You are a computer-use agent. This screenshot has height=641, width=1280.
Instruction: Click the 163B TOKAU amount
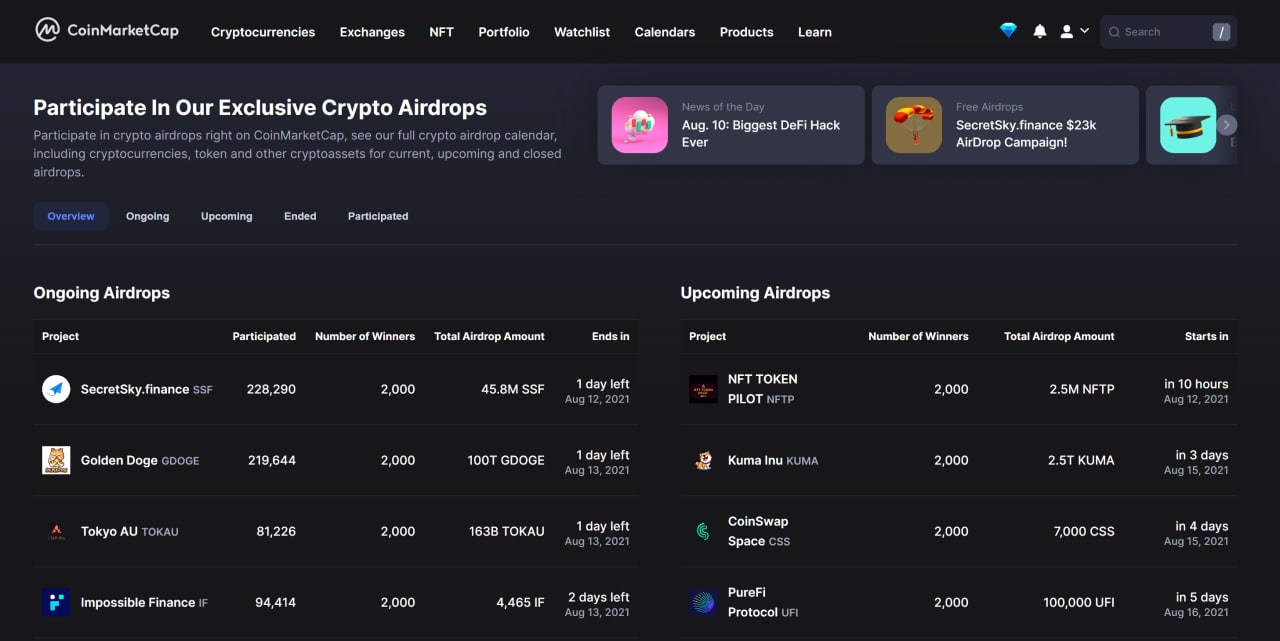tap(507, 531)
